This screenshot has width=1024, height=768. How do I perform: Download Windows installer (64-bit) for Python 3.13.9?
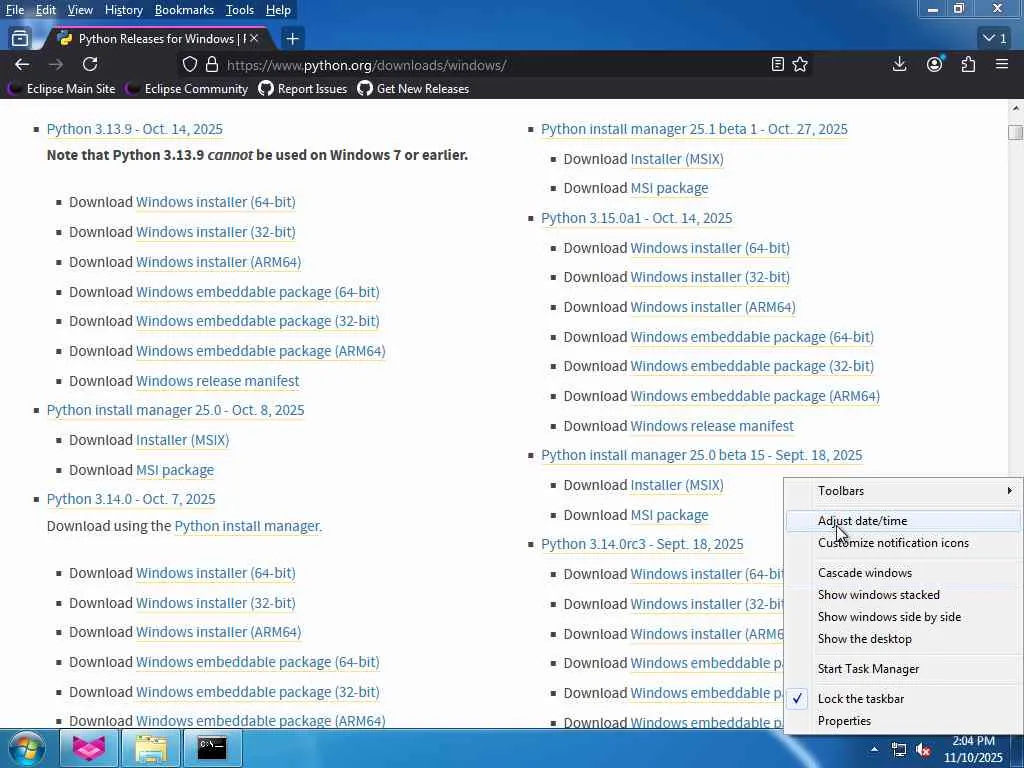pos(216,202)
